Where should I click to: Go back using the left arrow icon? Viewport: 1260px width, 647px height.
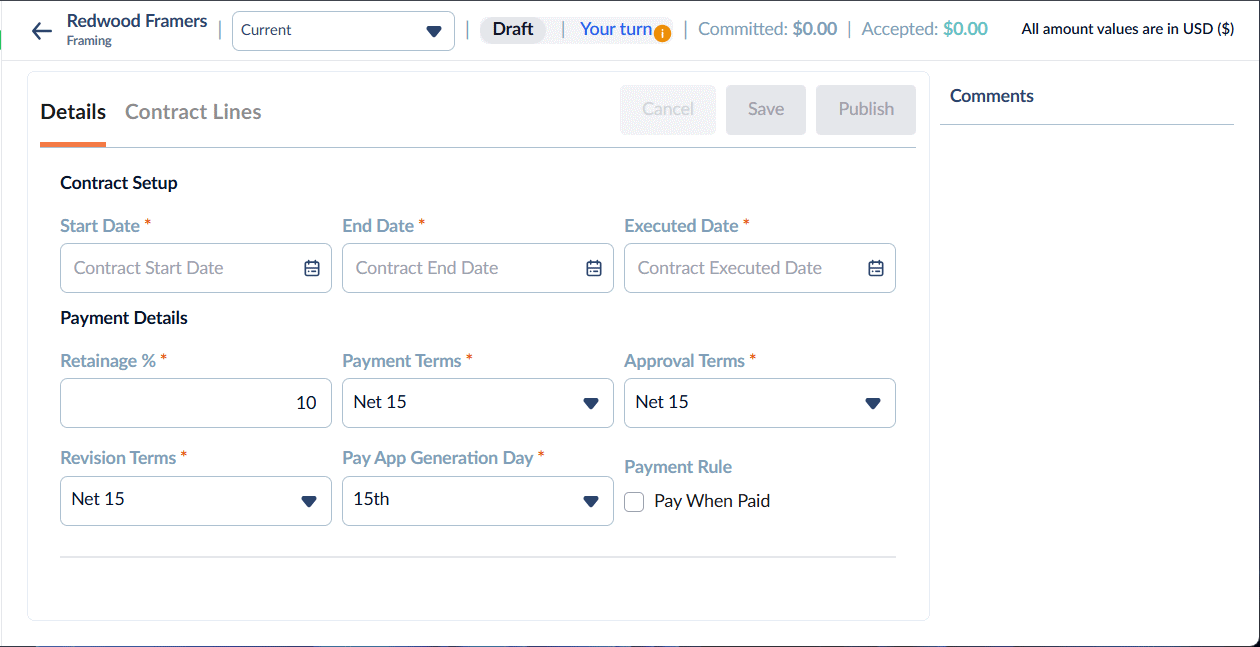click(x=41, y=31)
